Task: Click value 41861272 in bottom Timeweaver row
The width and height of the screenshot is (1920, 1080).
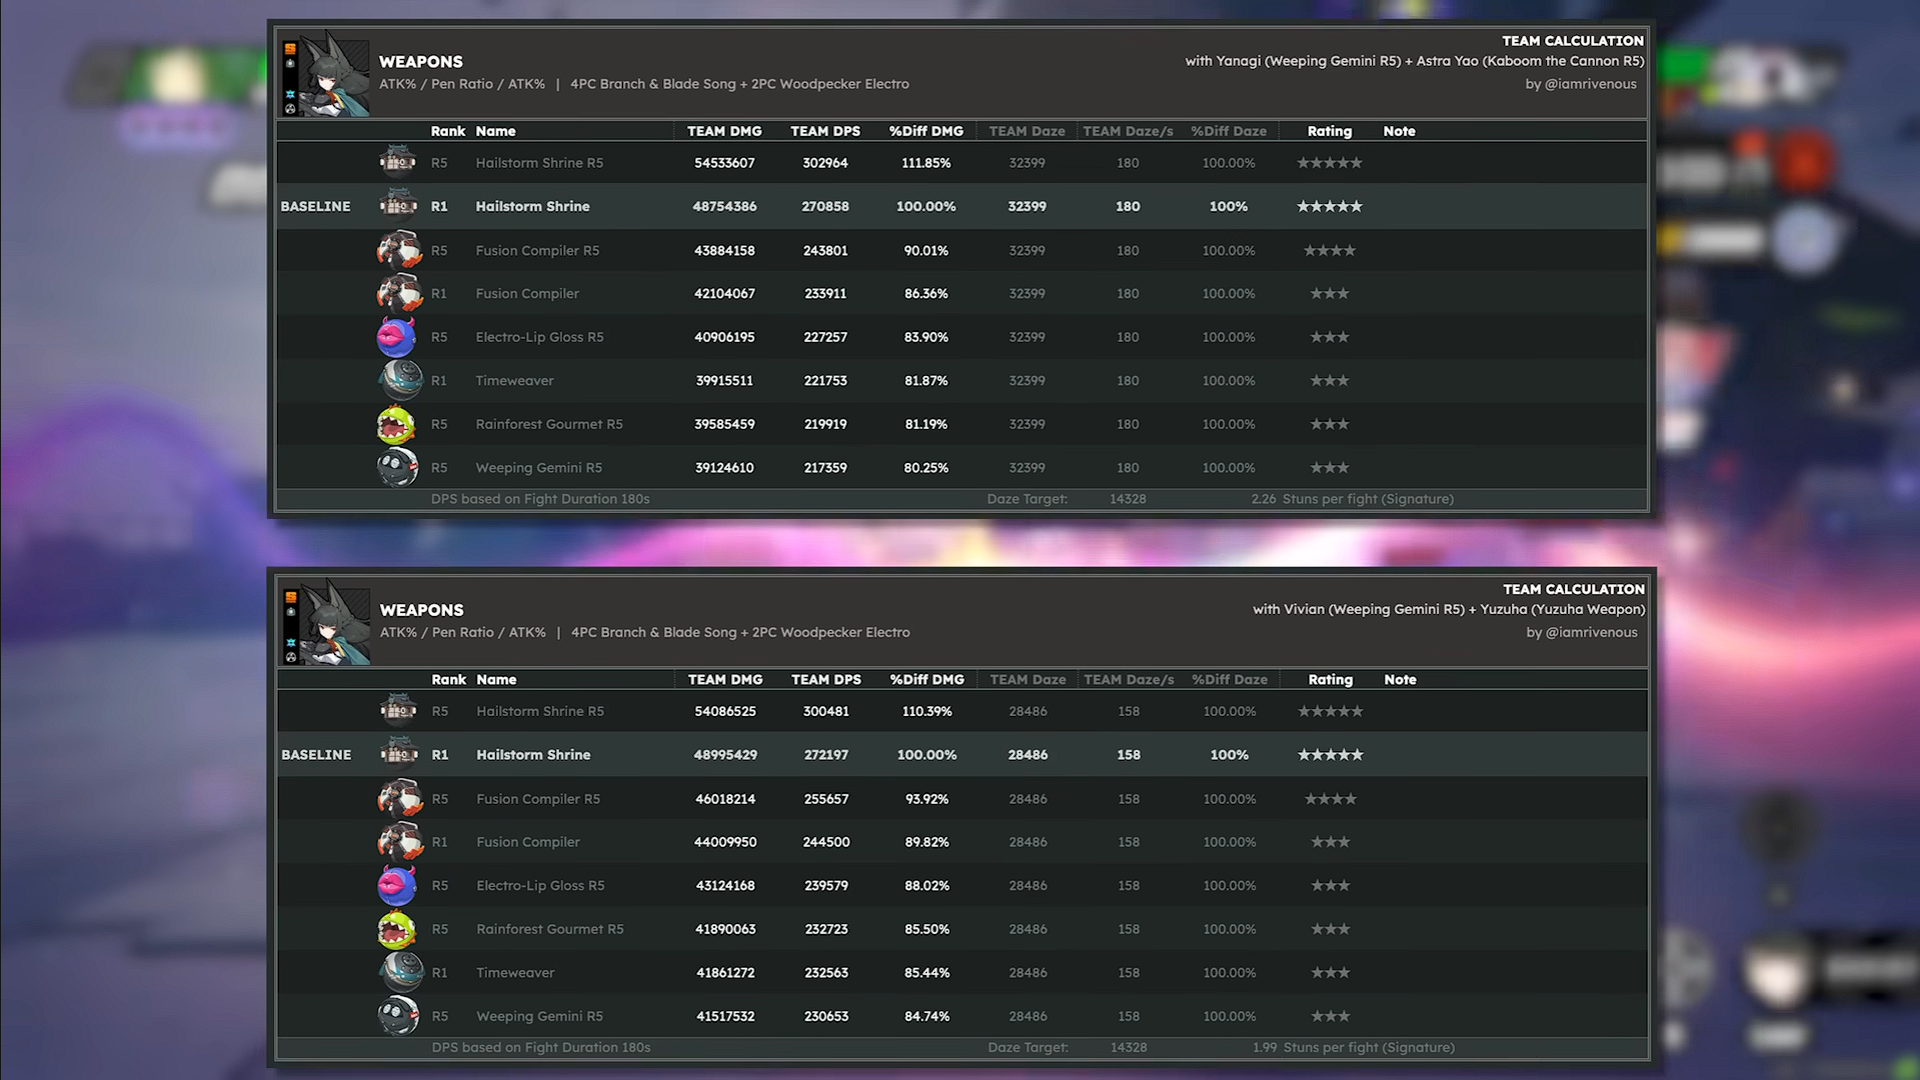Action: point(725,972)
